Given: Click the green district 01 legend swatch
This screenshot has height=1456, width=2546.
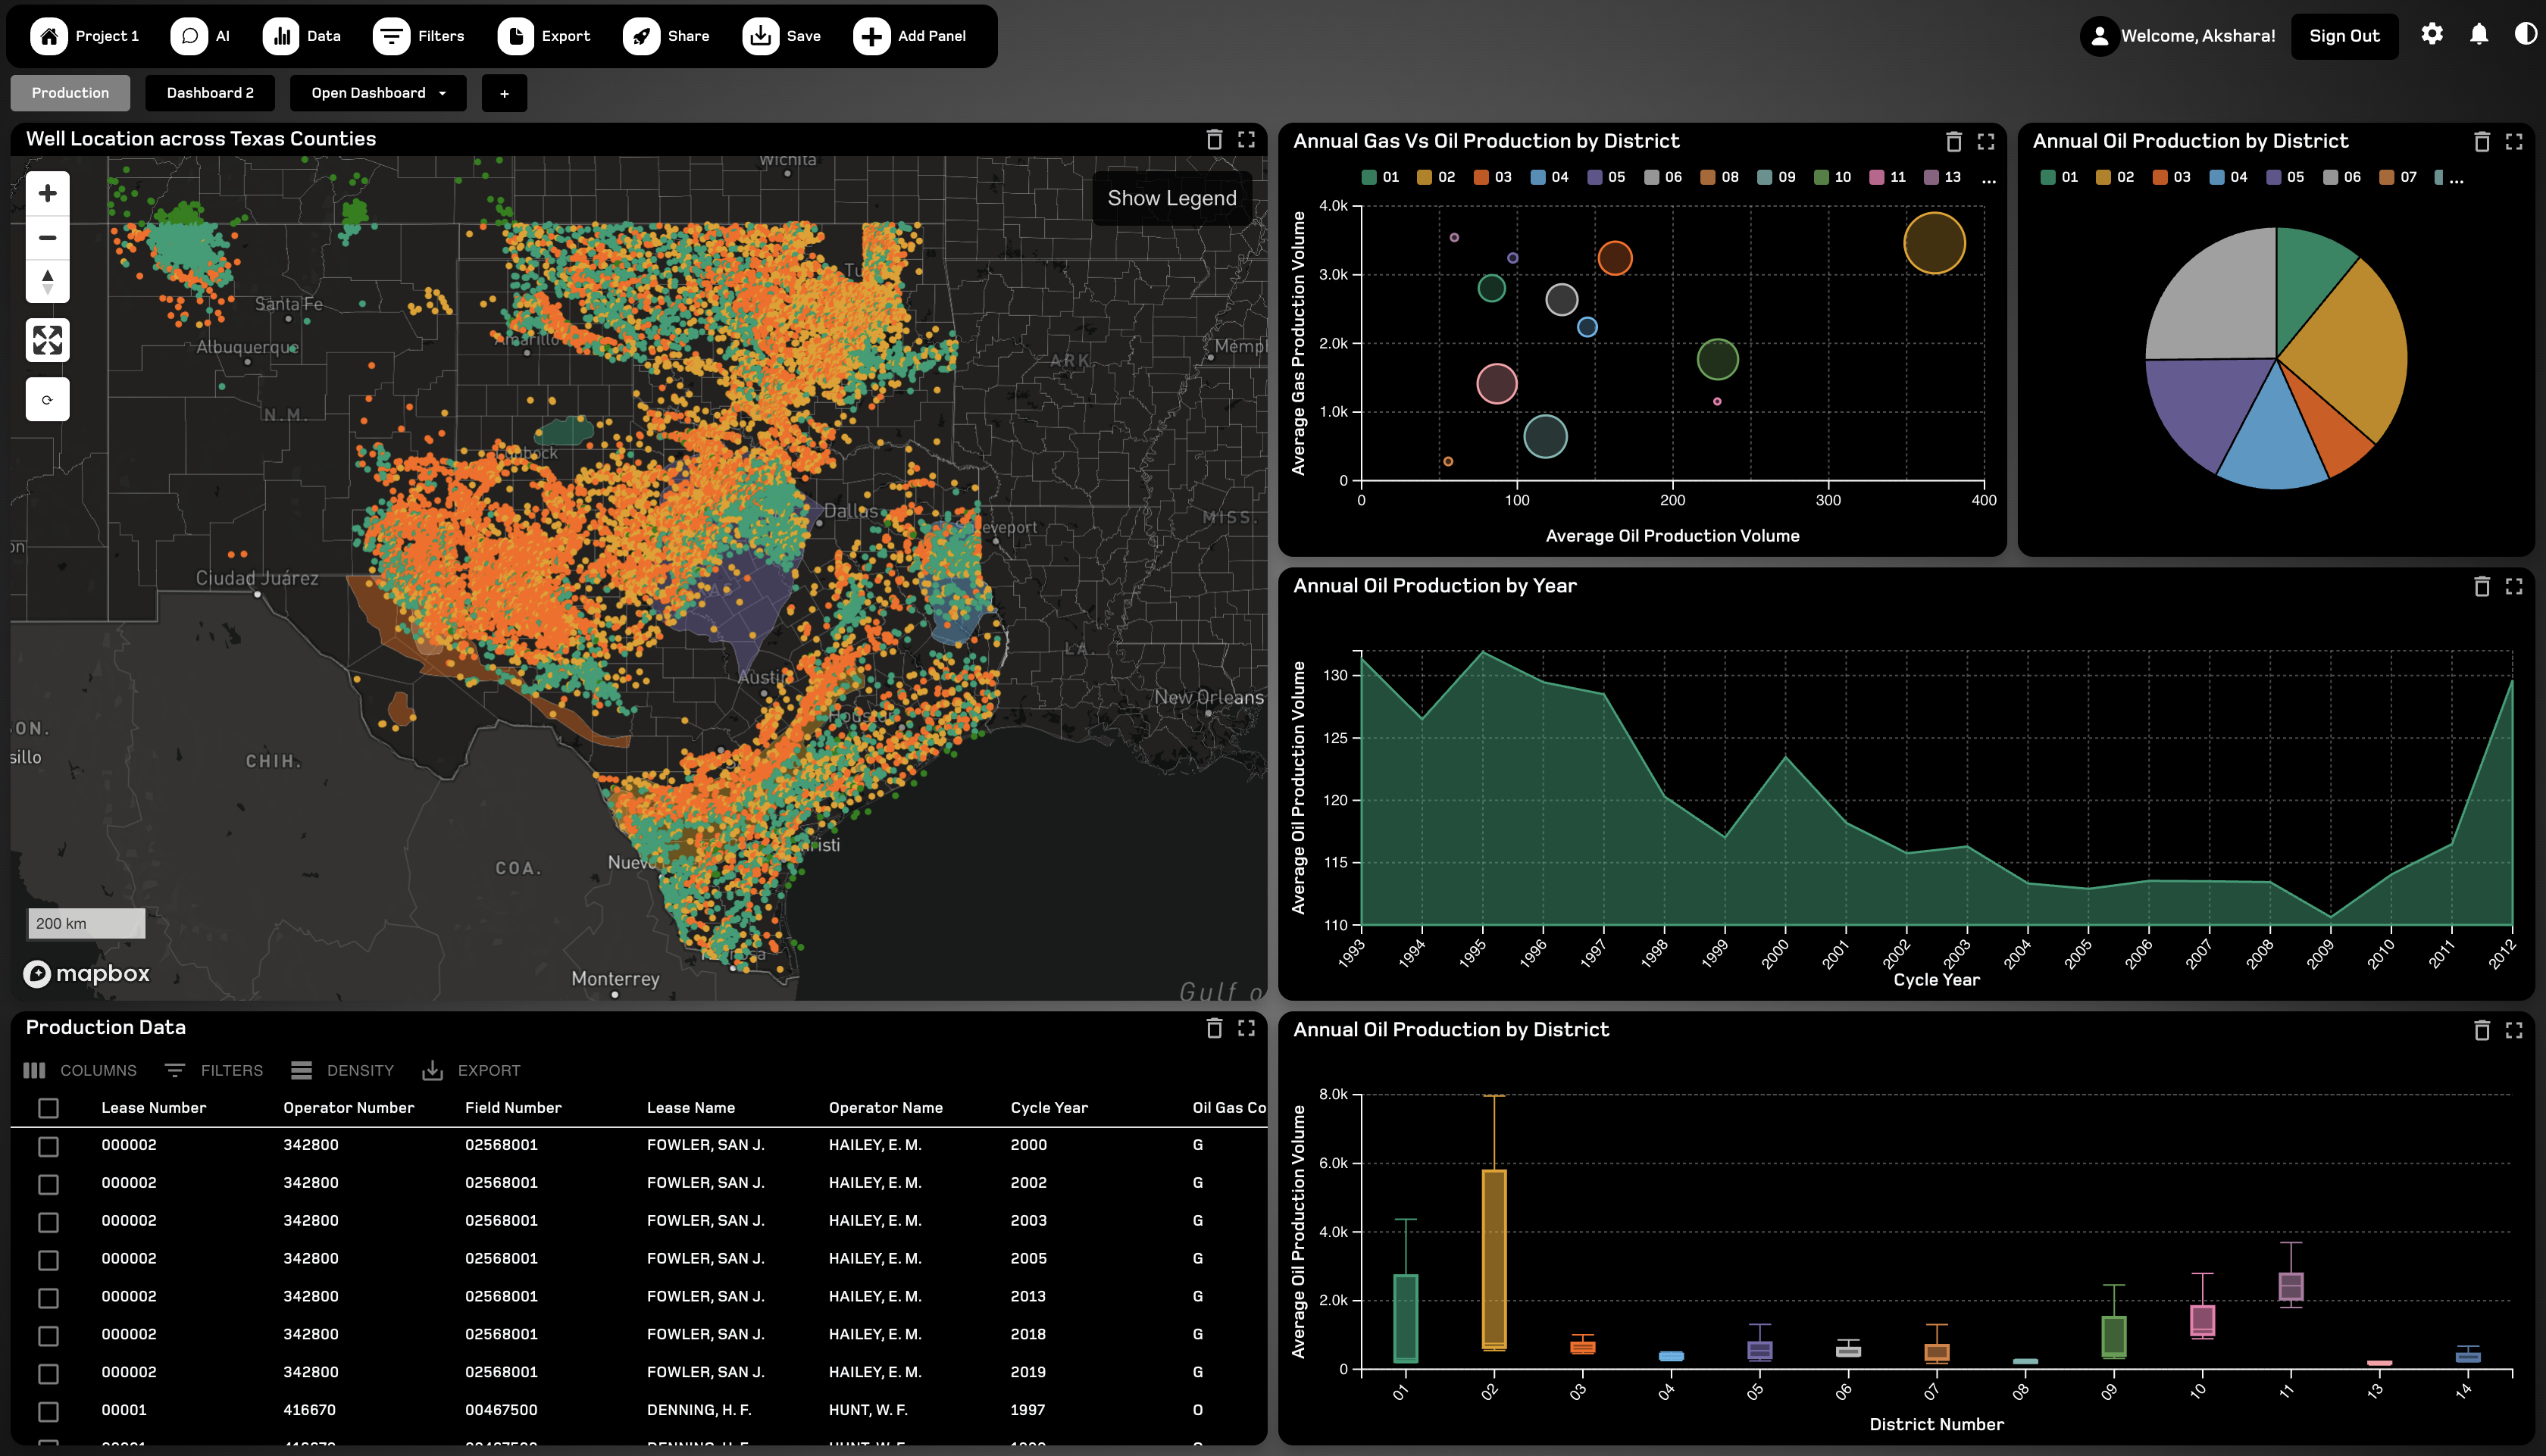Looking at the screenshot, I should (x=1369, y=176).
